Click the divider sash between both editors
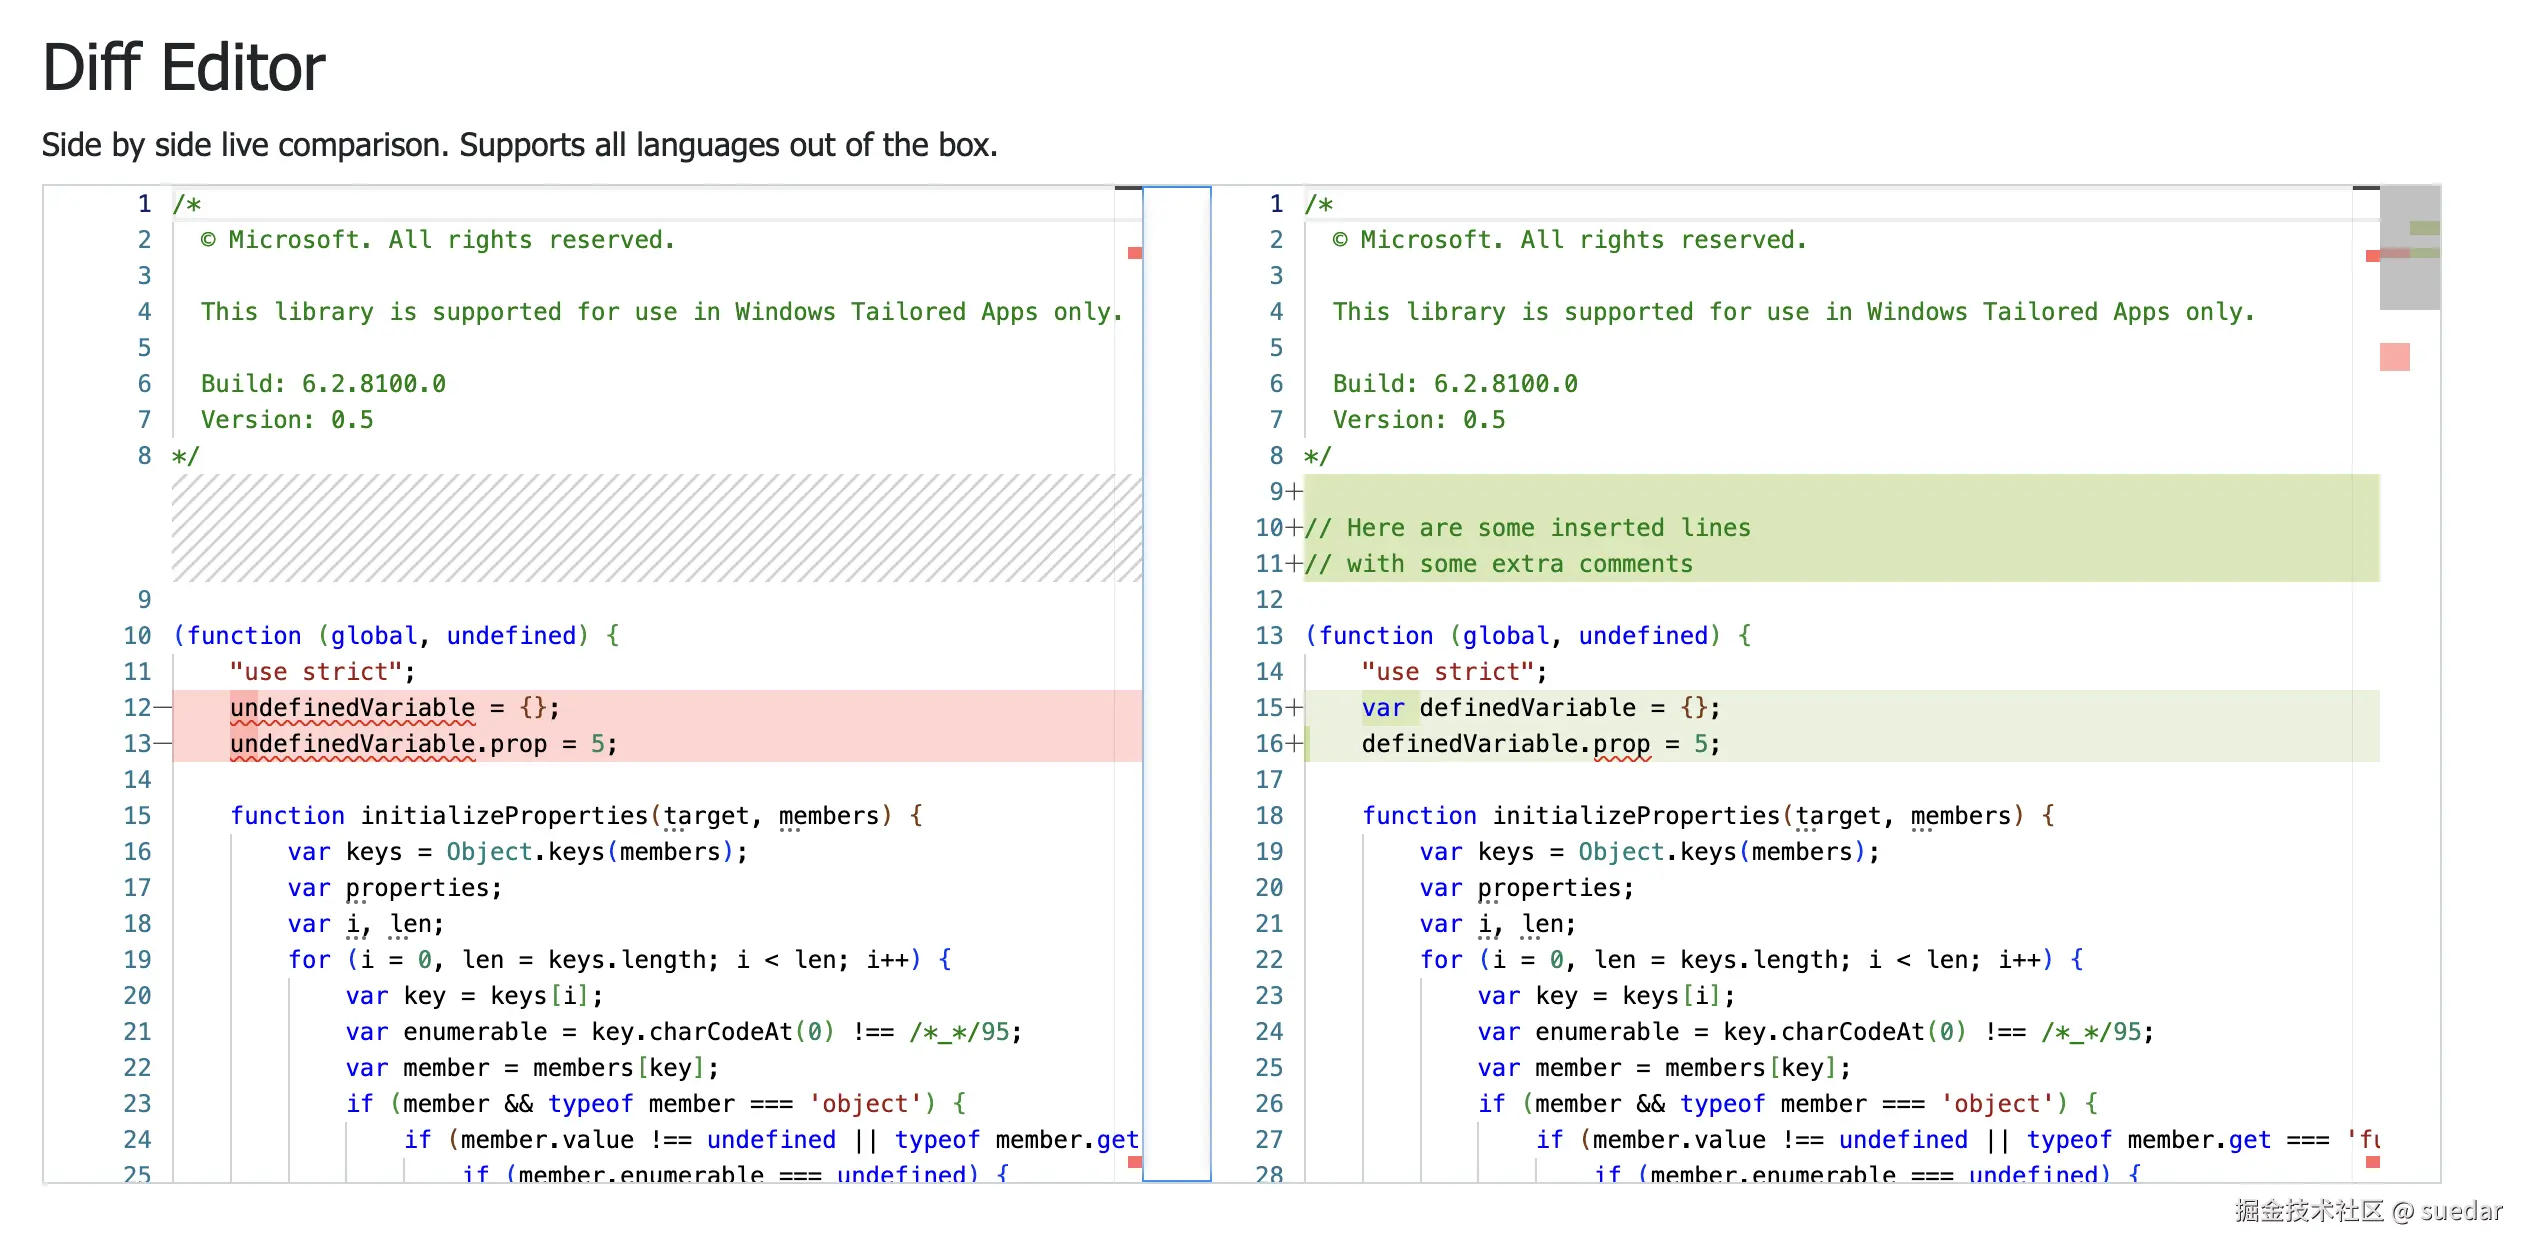2534x1256 pixels. click(x=1176, y=684)
